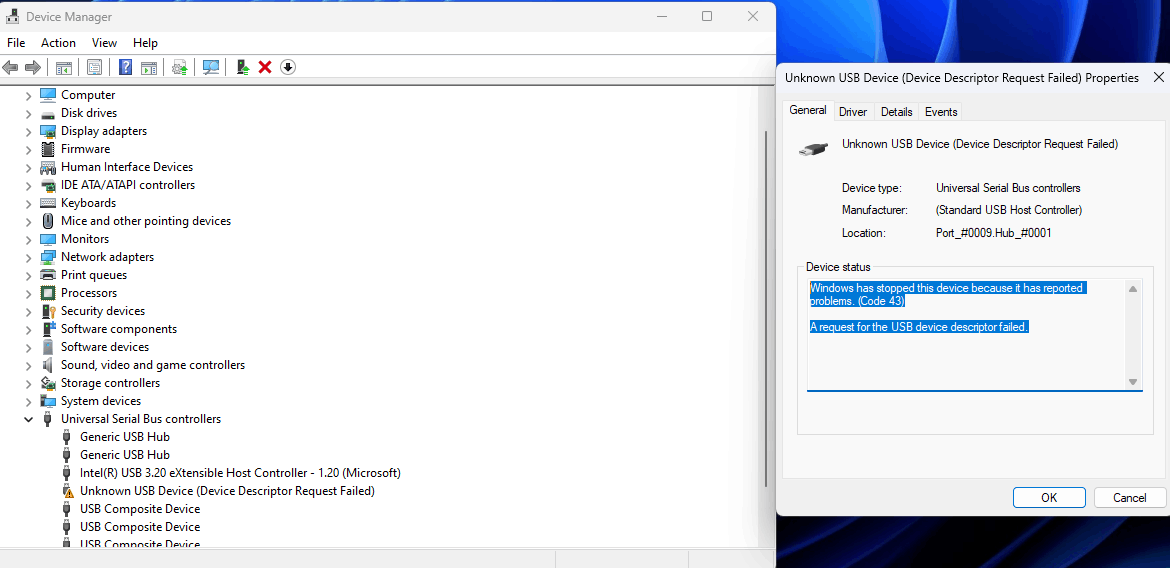
Task: Click the Device status scroll up arrow
Action: click(x=1133, y=289)
